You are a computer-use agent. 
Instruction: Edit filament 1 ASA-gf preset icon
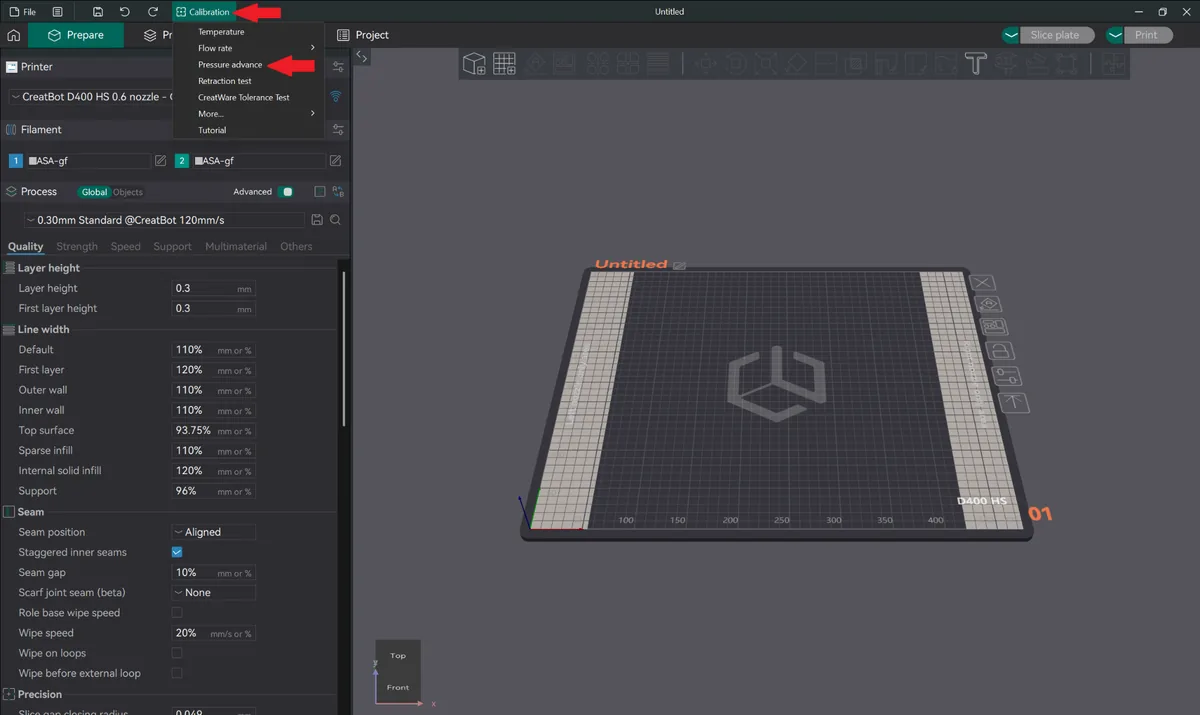[160, 161]
